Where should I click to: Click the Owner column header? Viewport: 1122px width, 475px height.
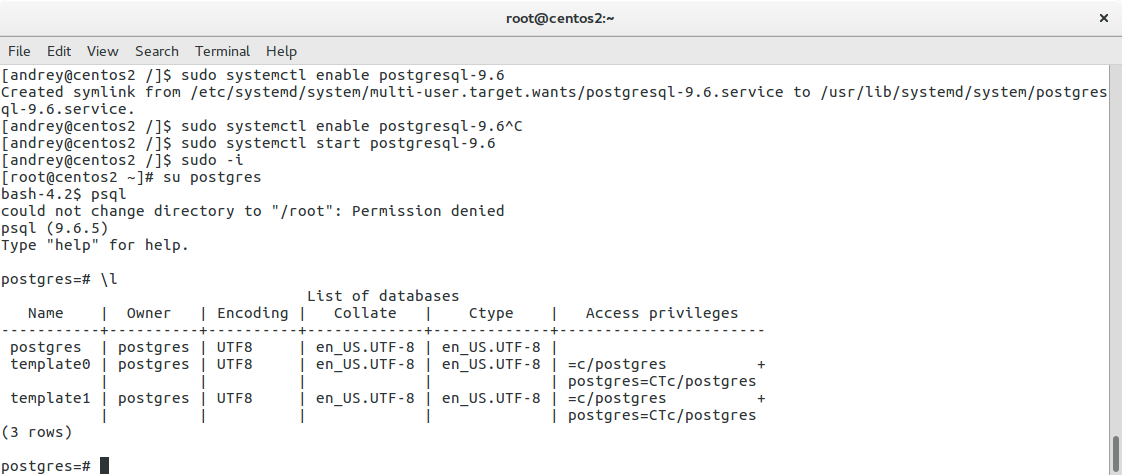point(149,313)
